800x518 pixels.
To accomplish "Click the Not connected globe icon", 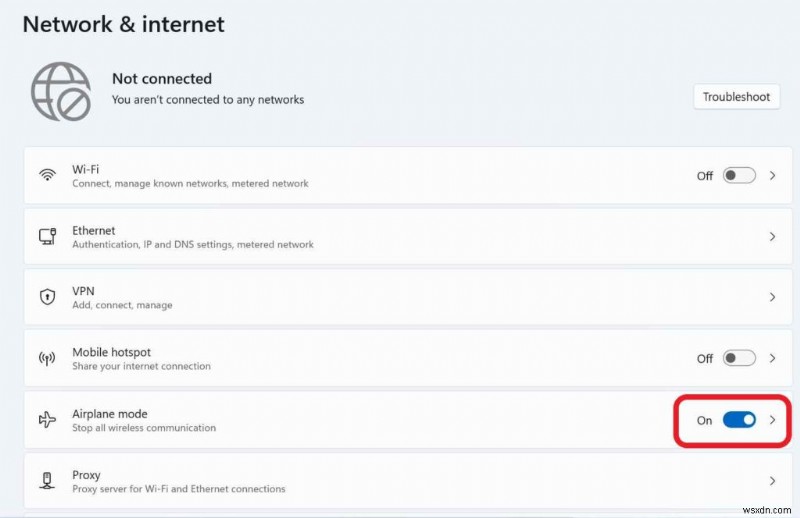I will tap(62, 92).
